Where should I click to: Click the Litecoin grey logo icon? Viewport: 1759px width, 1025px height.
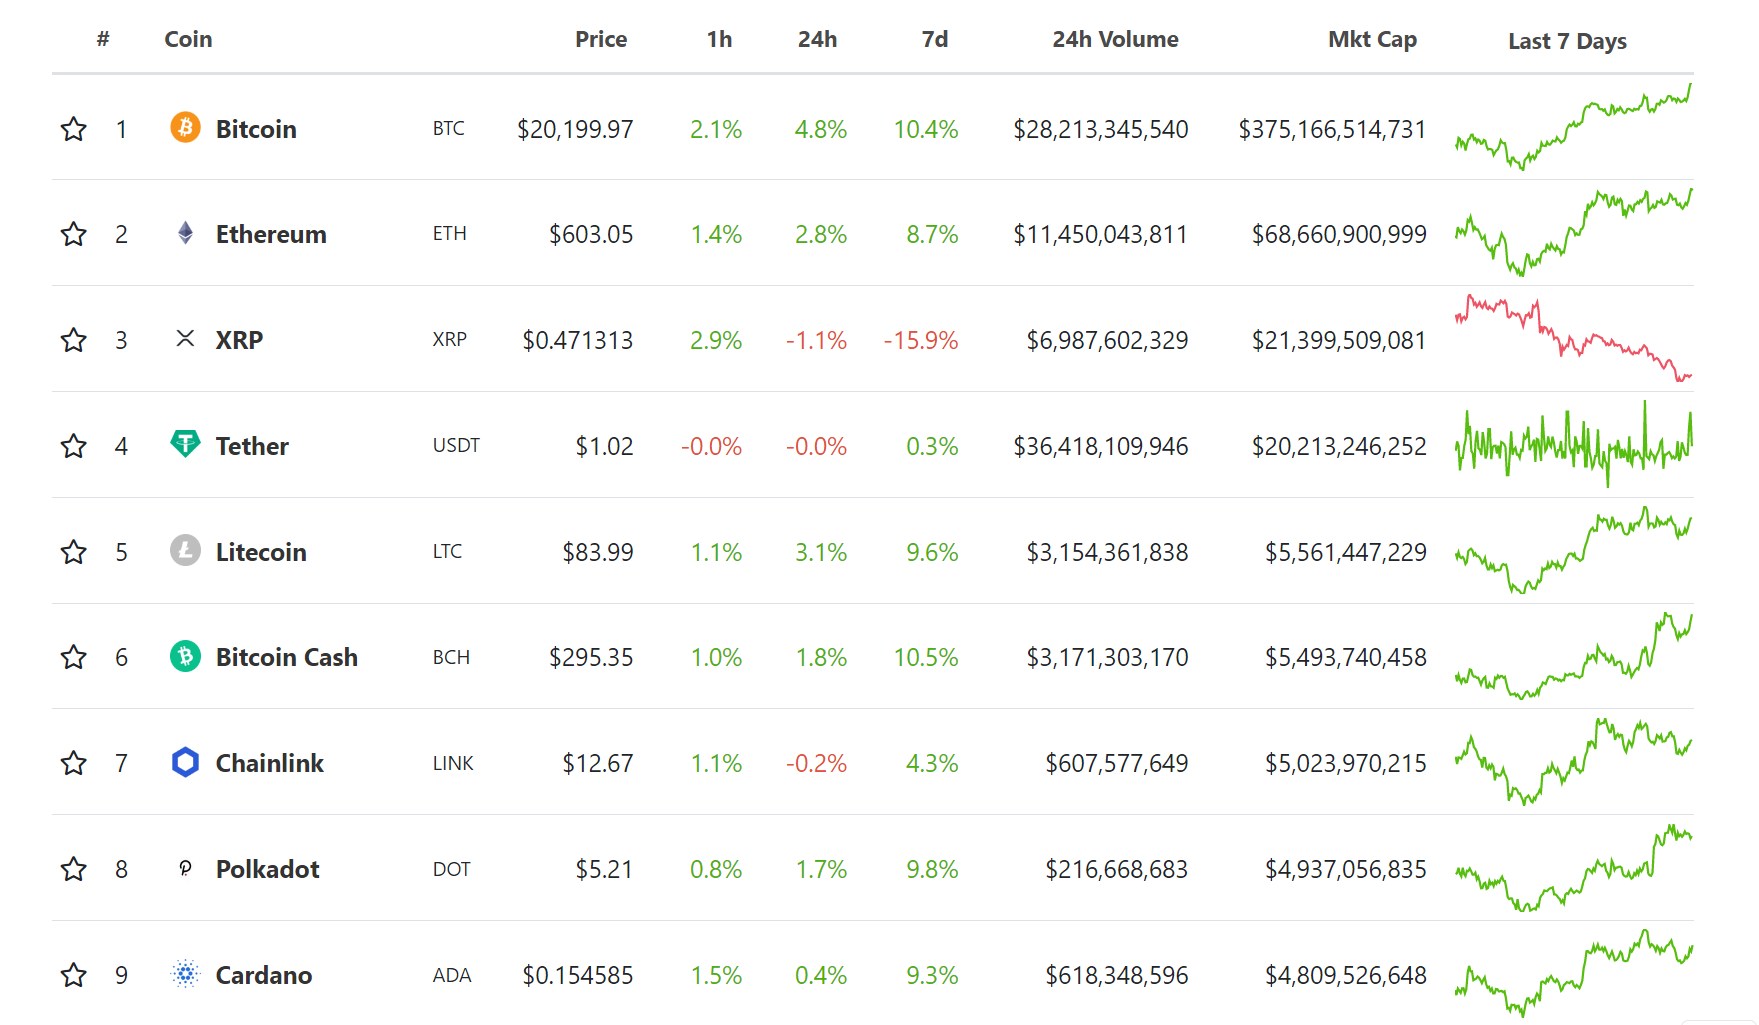pos(185,550)
